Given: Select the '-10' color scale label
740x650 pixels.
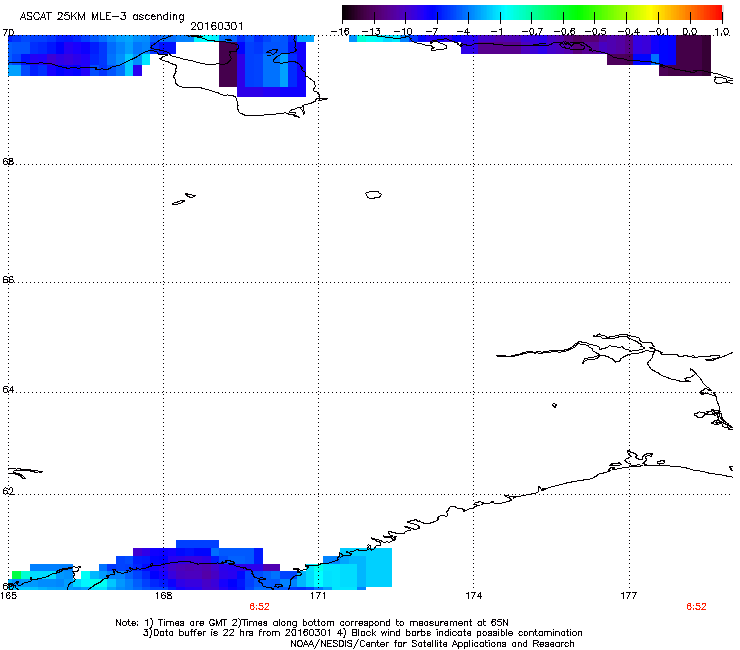Looking at the screenshot, I should click(403, 32).
